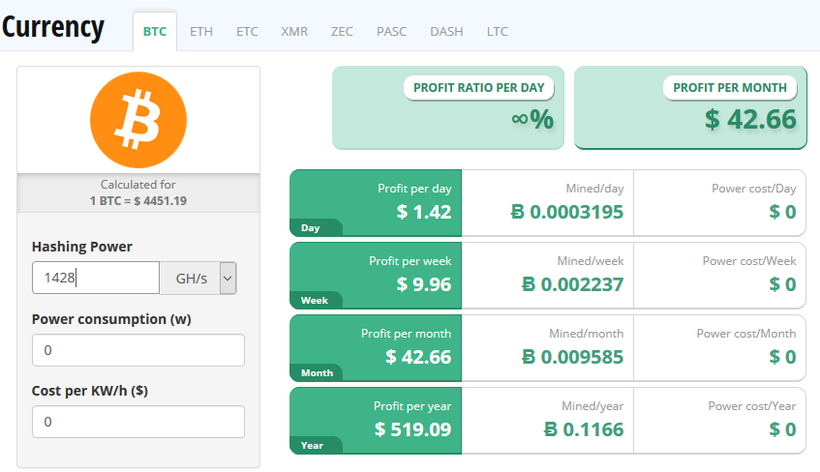Select the Profit per week card
Screen dimensions: 820x472
375,275
